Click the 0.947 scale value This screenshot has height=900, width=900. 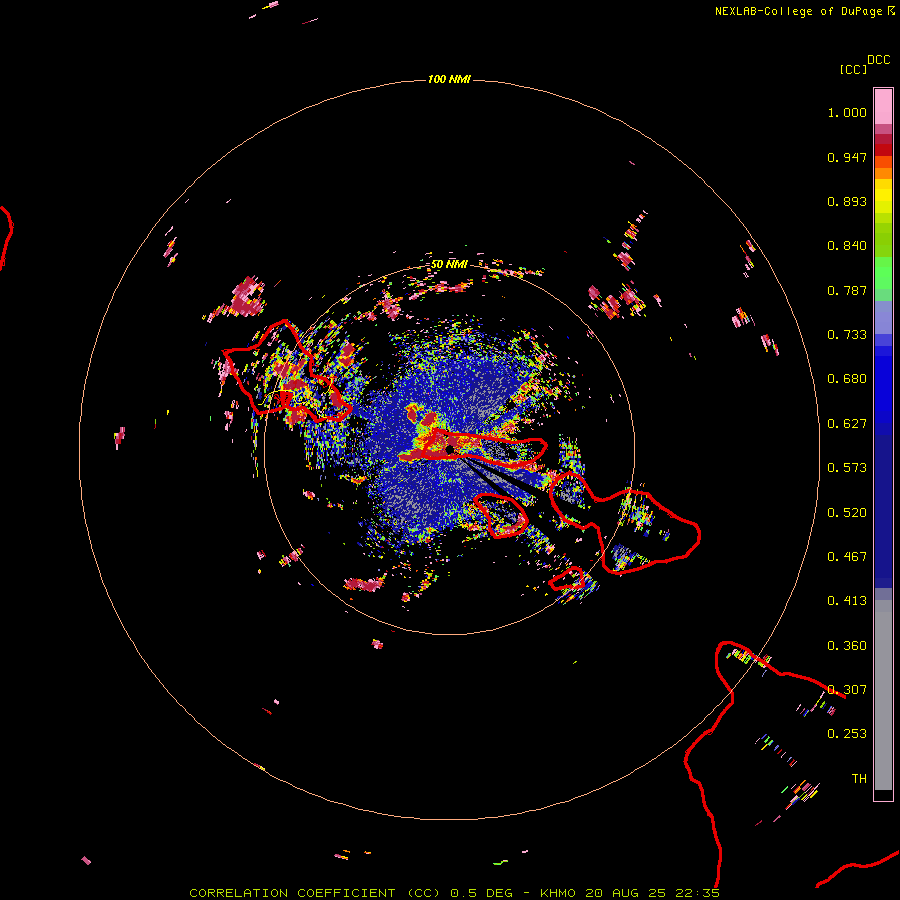point(847,157)
